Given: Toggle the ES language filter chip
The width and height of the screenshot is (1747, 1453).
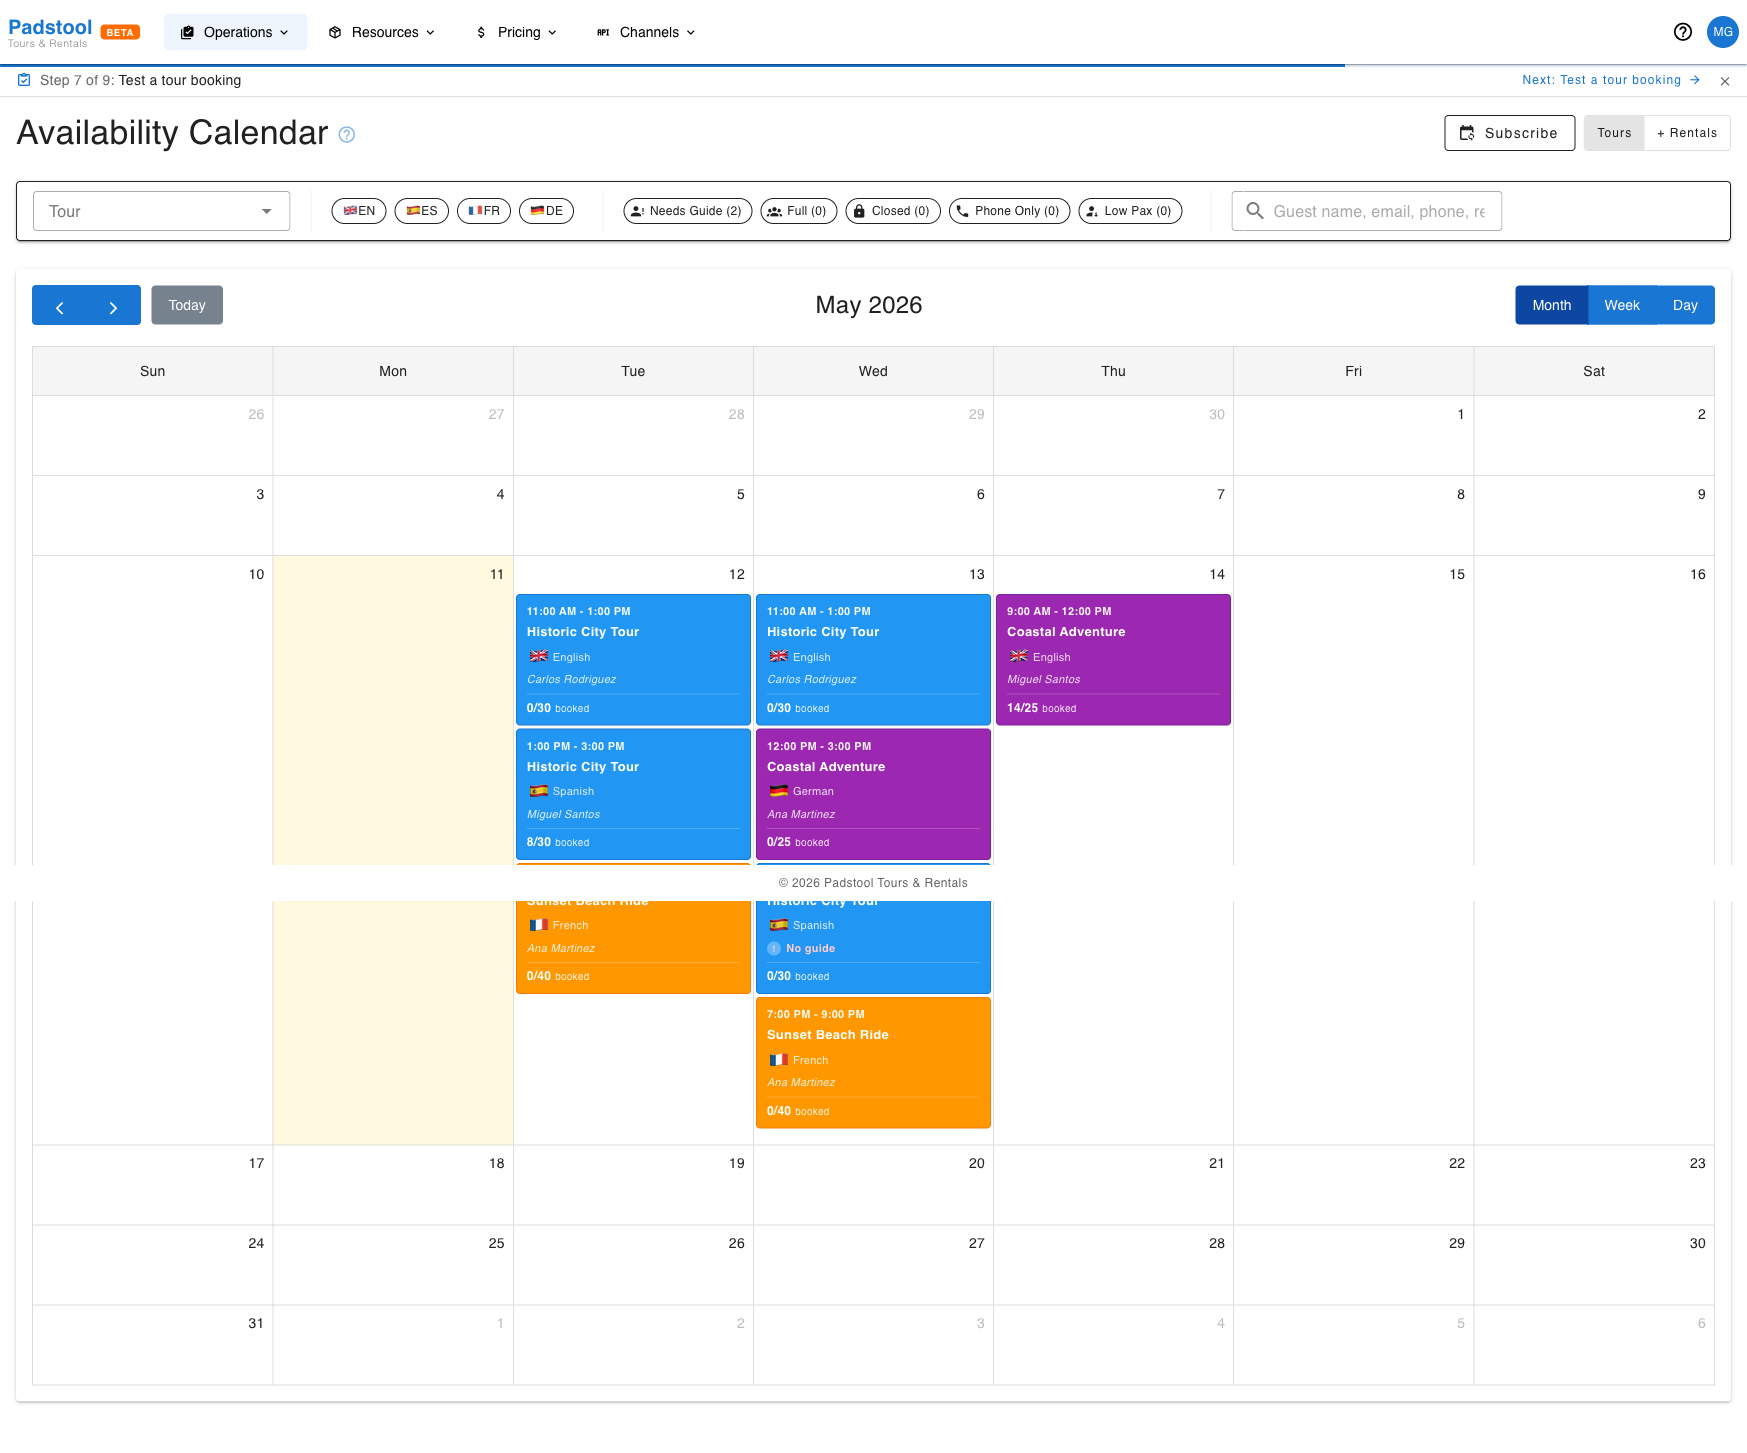Looking at the screenshot, I should tap(422, 211).
